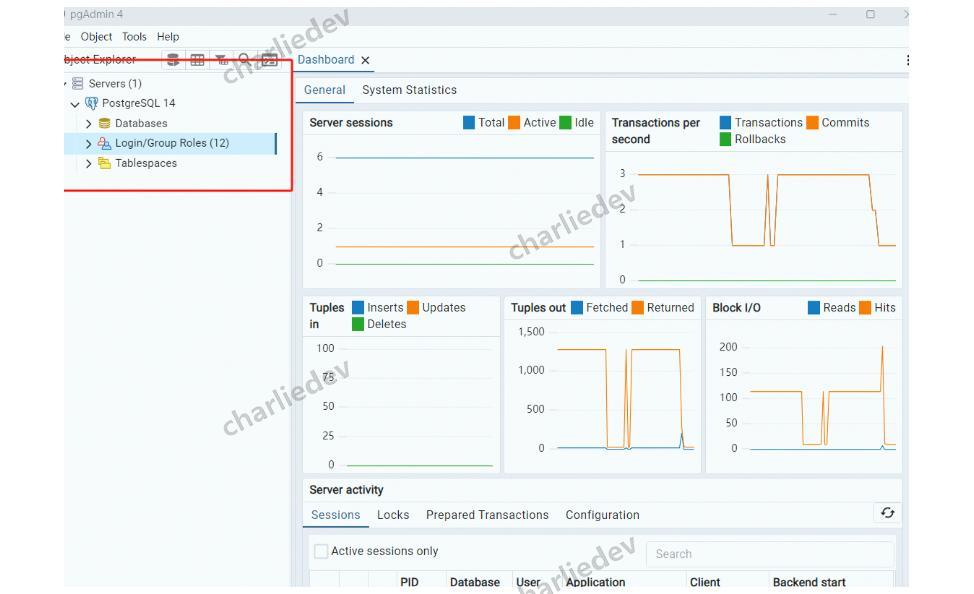This screenshot has height=594, width=974.
Task: Open the Tools menu
Action: click(134, 37)
